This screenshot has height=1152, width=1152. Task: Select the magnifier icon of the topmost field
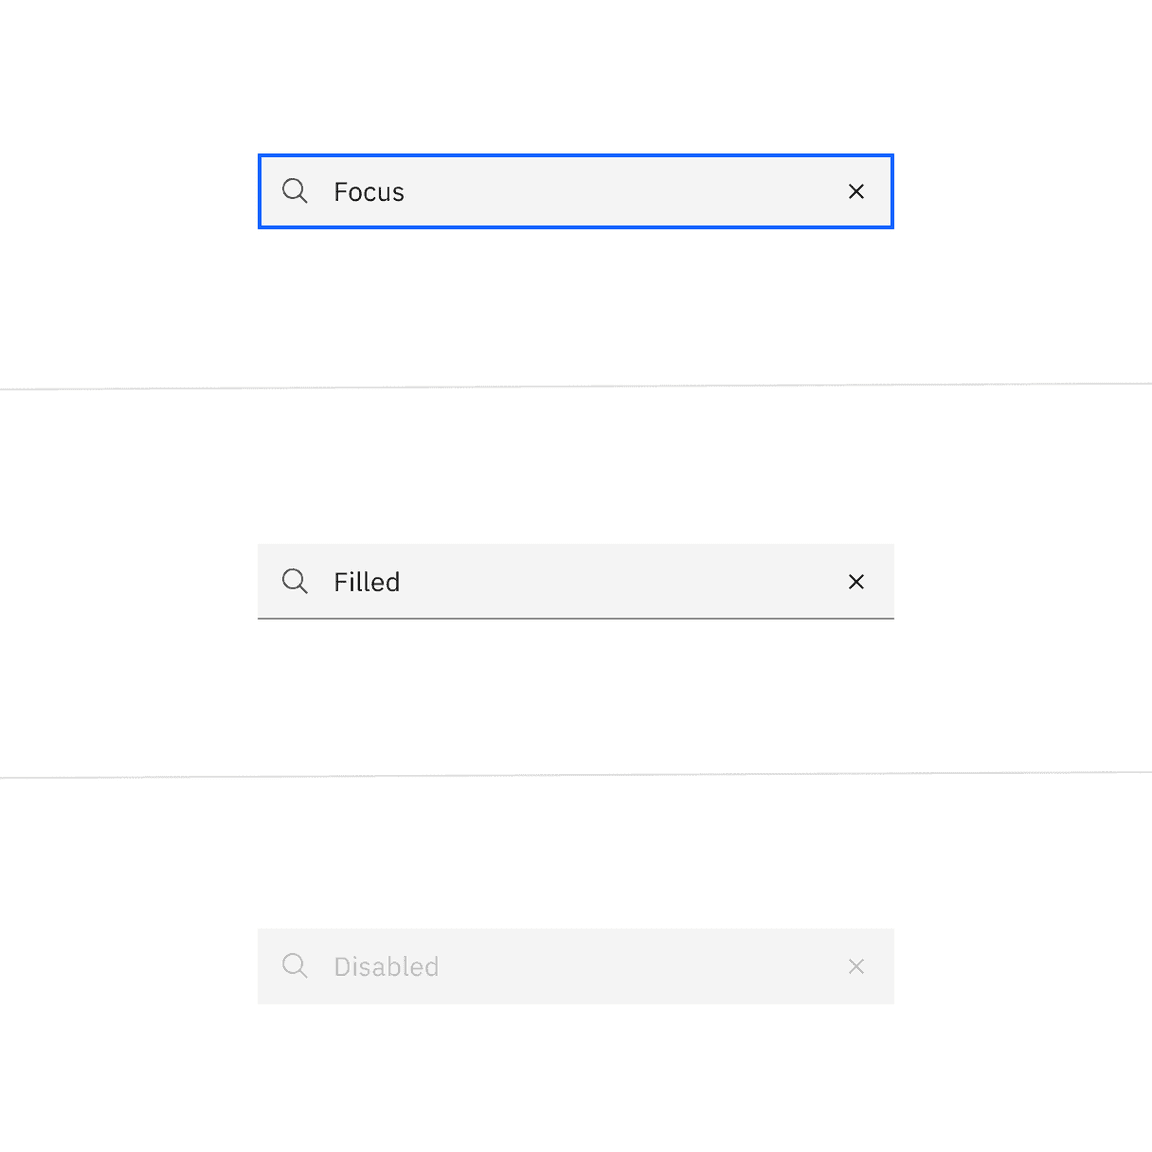[295, 190]
